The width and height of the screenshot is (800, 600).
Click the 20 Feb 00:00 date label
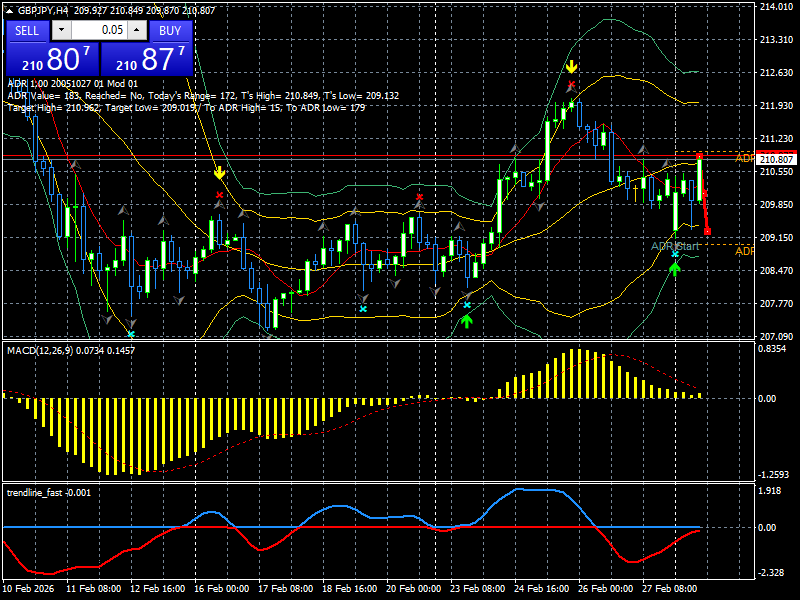414,588
